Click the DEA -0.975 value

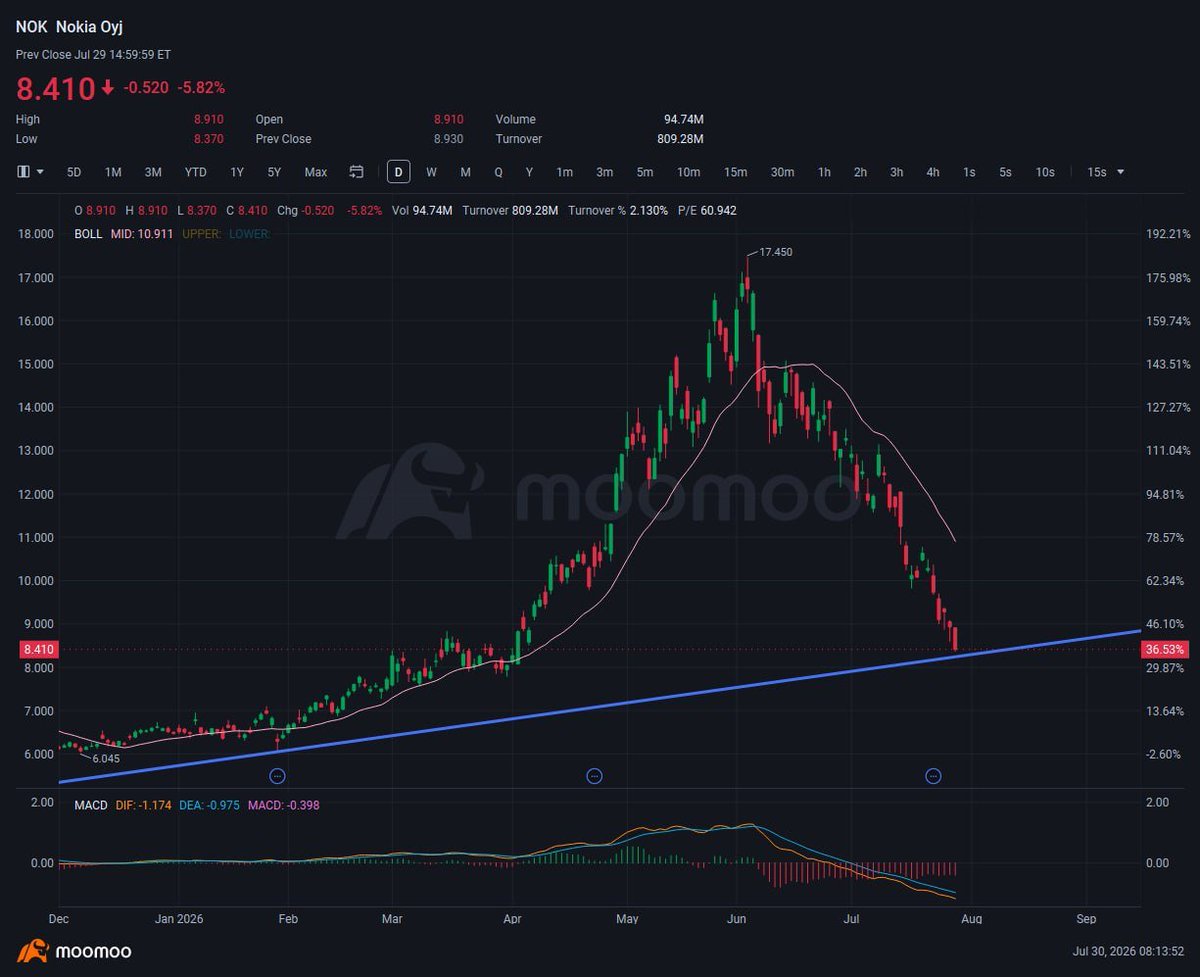(x=211, y=804)
